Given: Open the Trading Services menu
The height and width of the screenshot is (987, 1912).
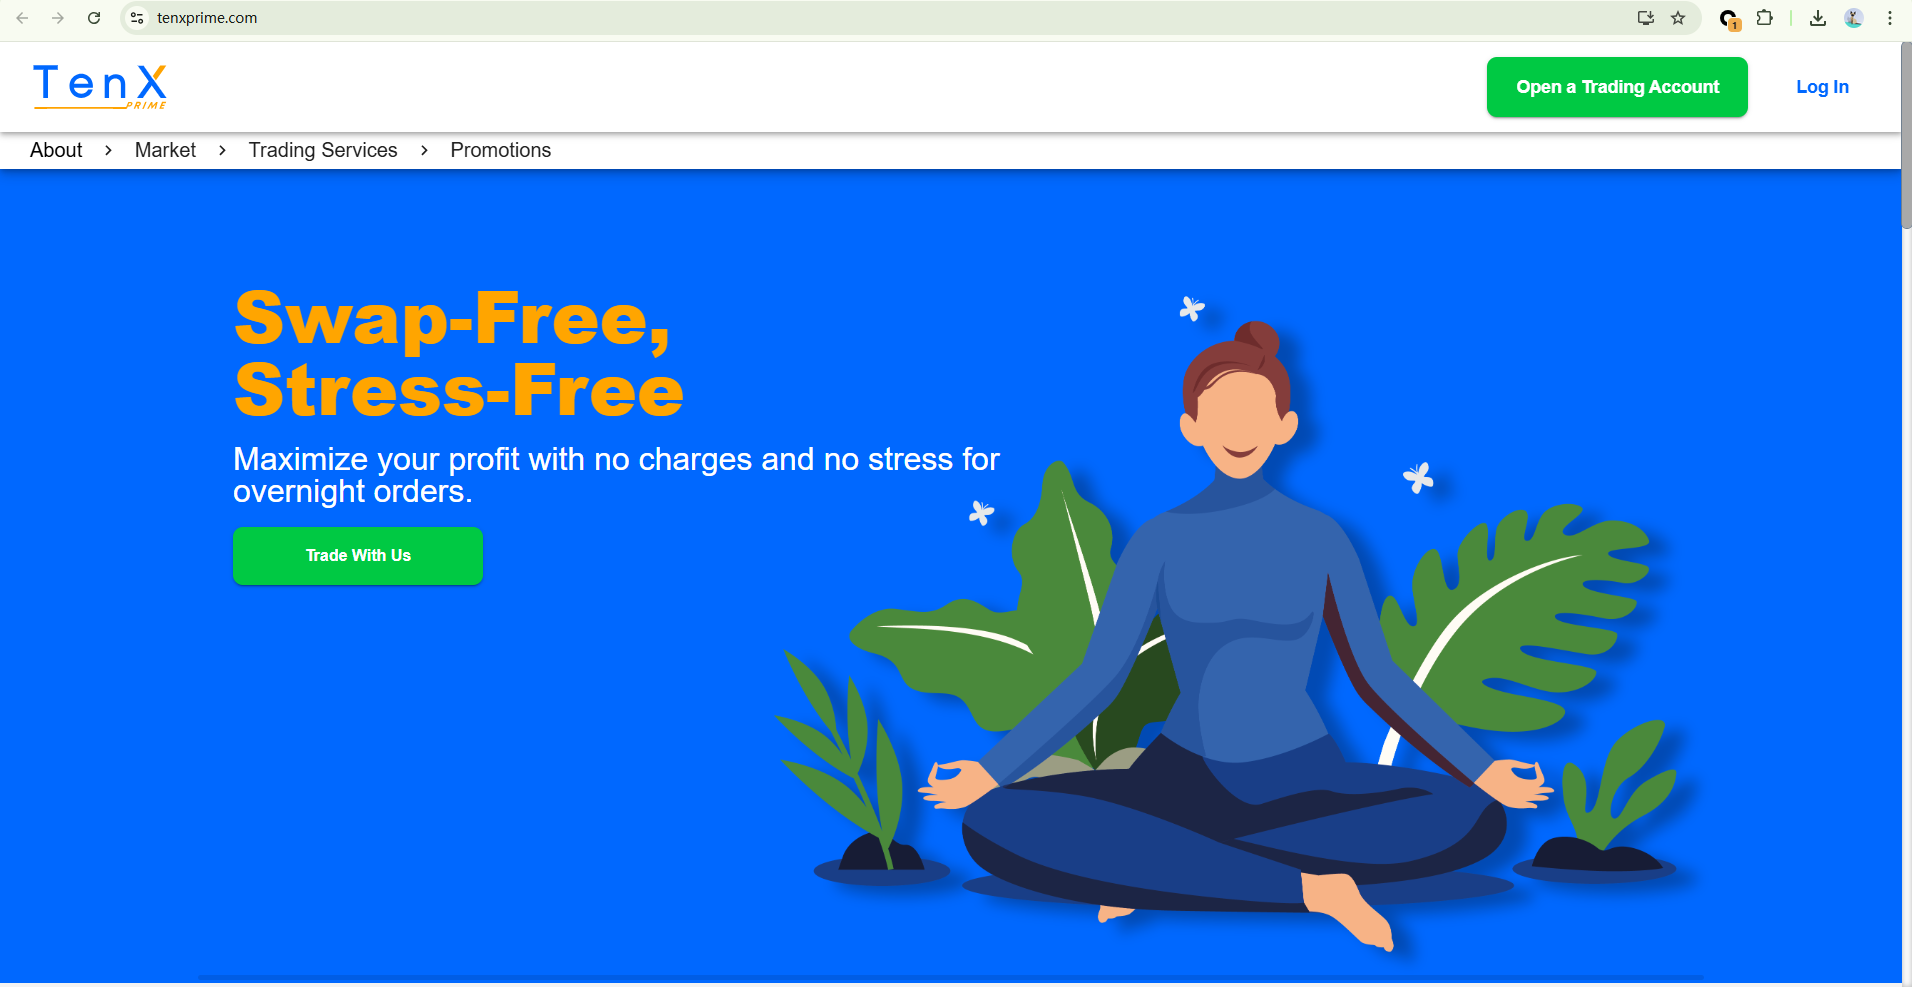Looking at the screenshot, I should click(323, 150).
